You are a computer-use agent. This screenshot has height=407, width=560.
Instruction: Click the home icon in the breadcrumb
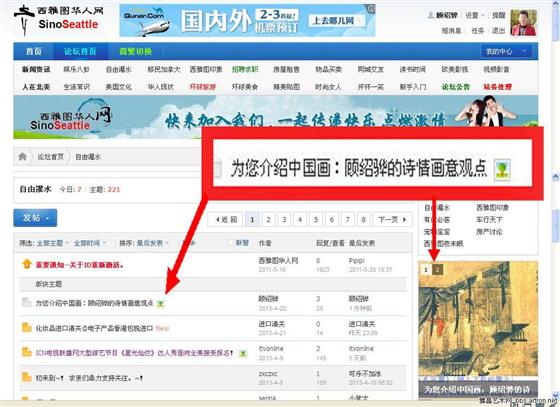[22, 156]
